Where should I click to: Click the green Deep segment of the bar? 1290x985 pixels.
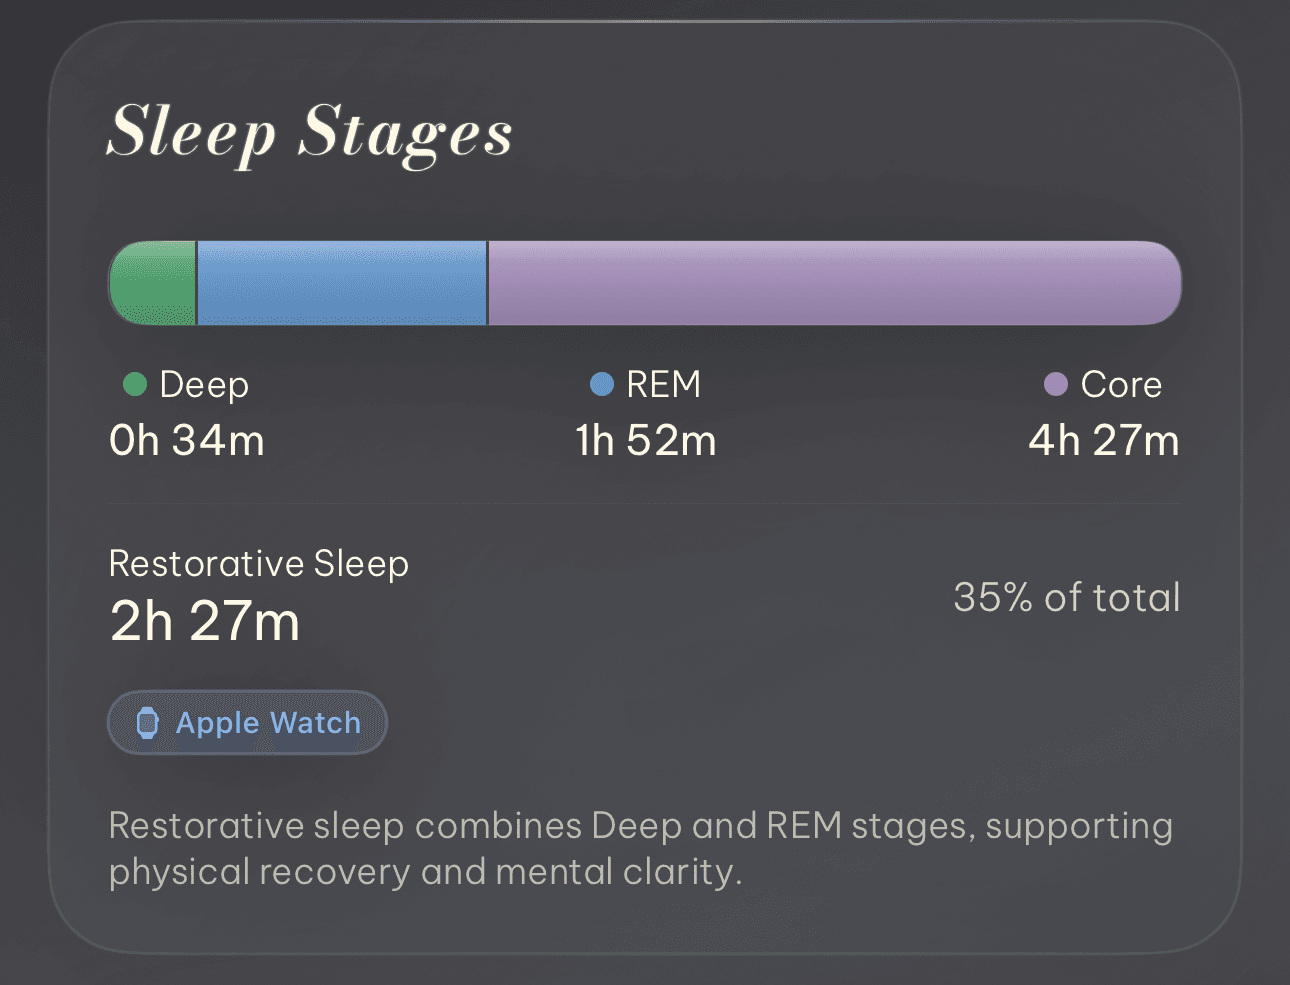point(150,283)
